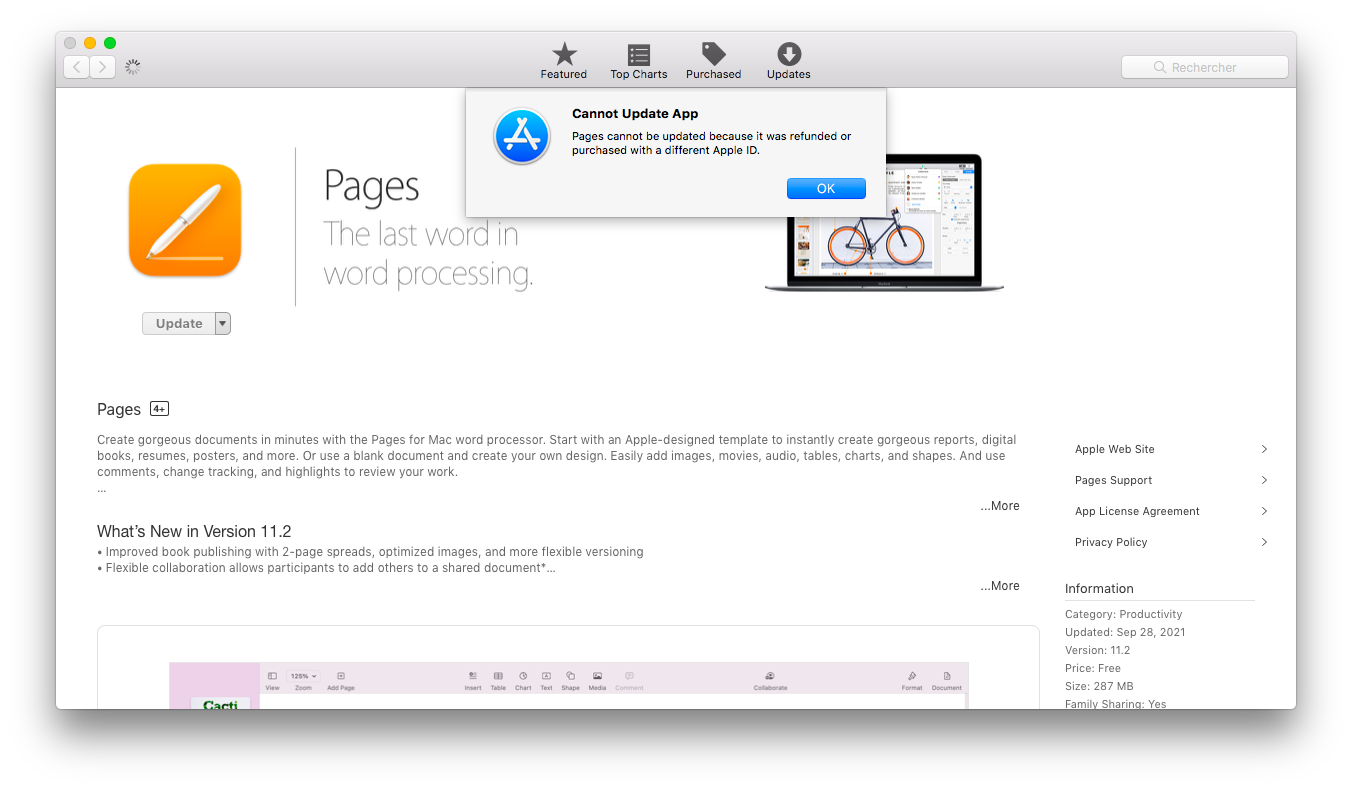Click the Rechercher search field
1352x789 pixels.
tap(1204, 67)
